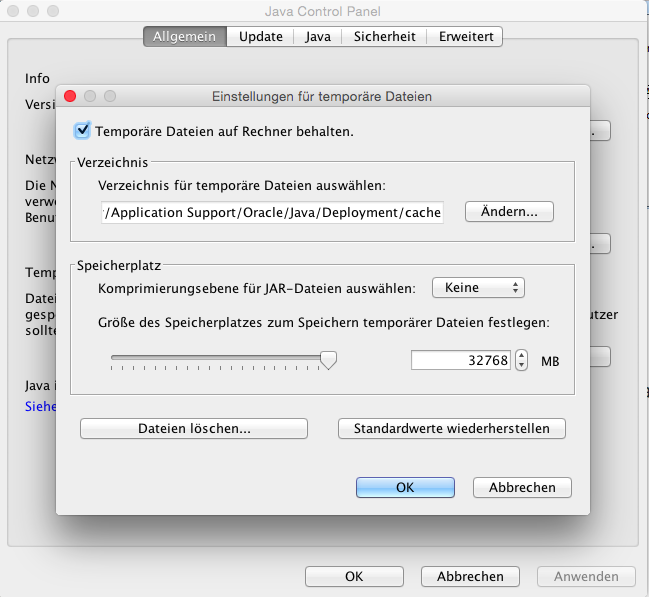Go to the Sicherheit tab
649x597 pixels.
point(385,37)
